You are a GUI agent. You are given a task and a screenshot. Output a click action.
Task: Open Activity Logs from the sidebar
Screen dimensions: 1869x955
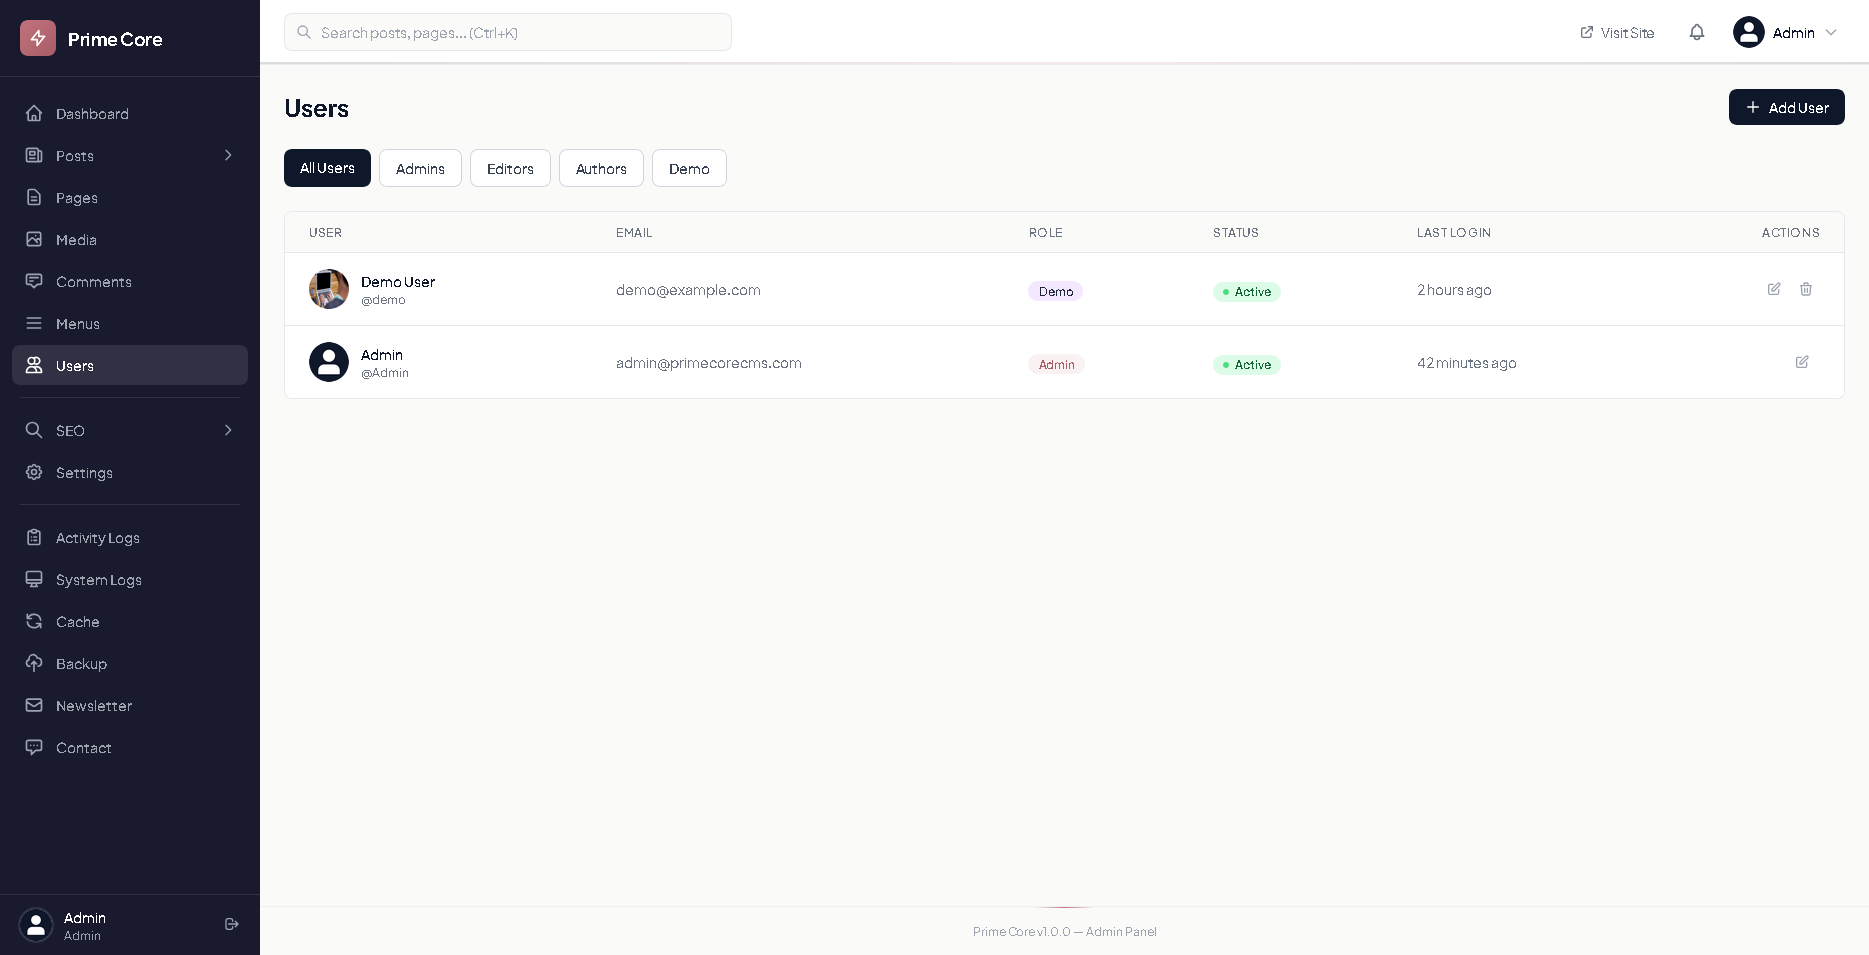(97, 538)
